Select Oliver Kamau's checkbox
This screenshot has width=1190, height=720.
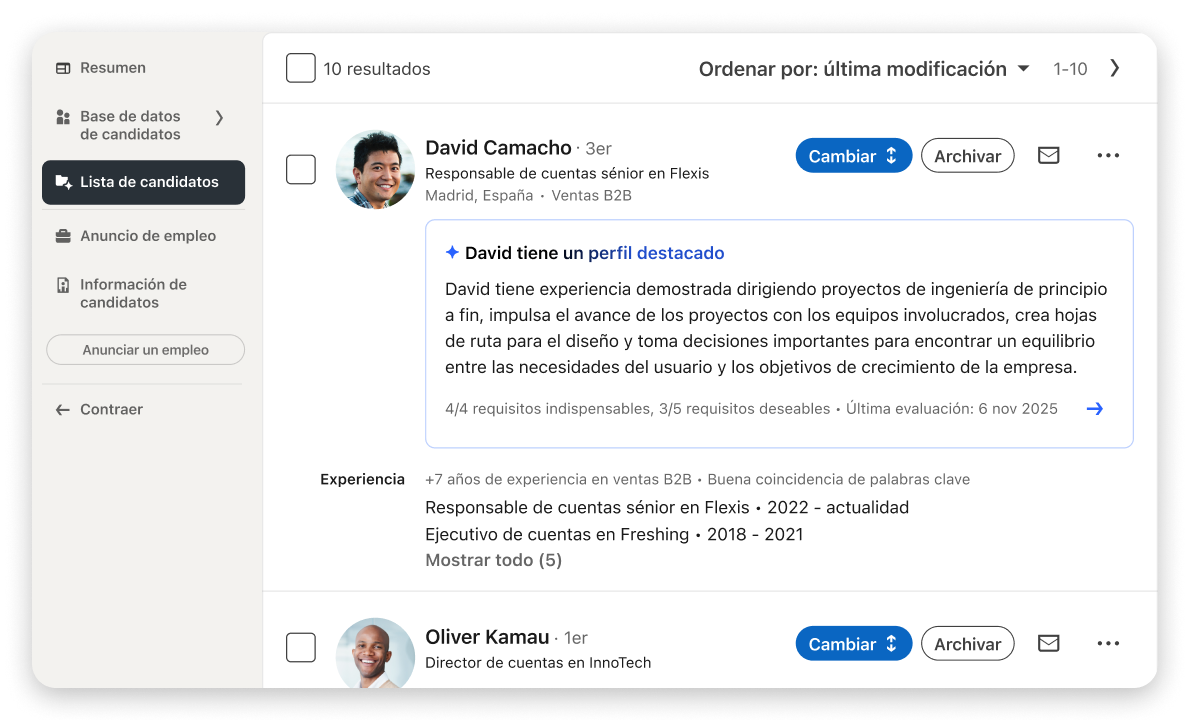pyautogui.click(x=301, y=647)
